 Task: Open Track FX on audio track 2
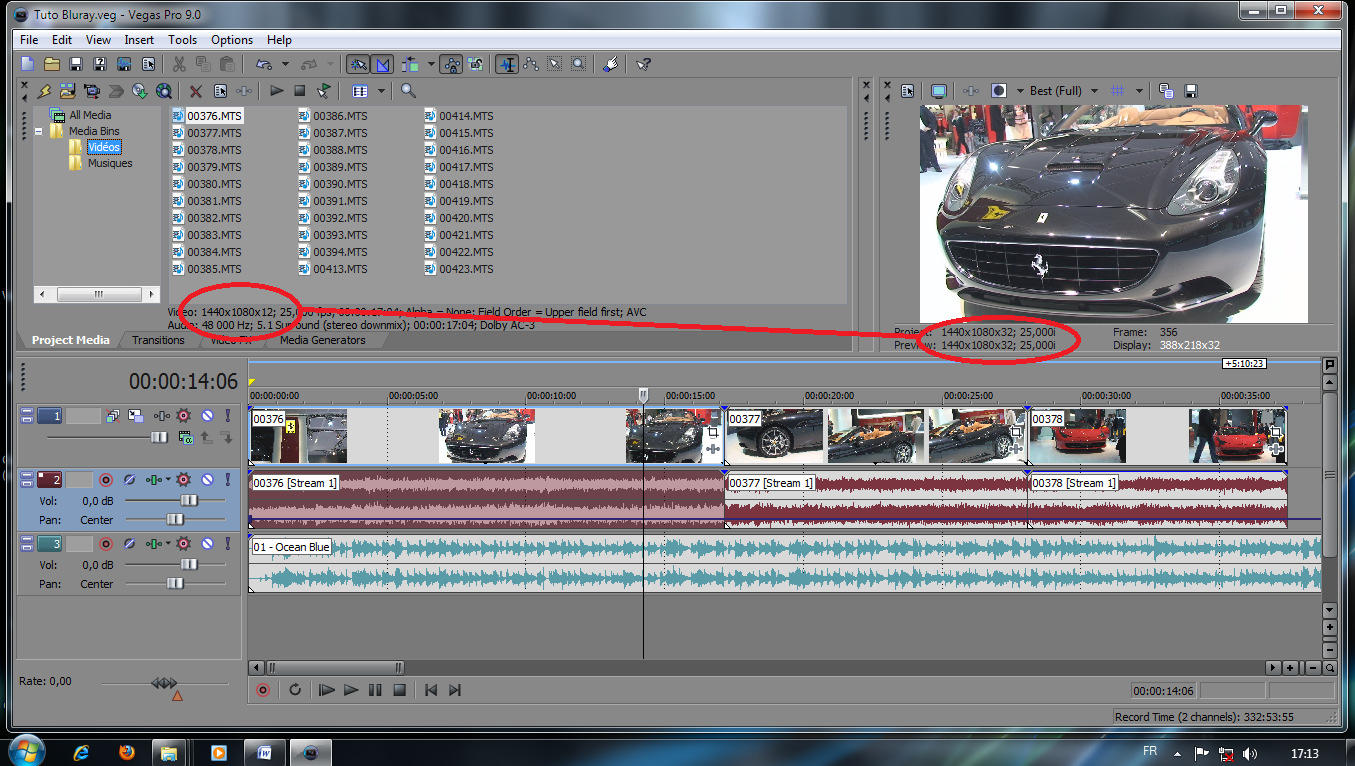click(183, 480)
